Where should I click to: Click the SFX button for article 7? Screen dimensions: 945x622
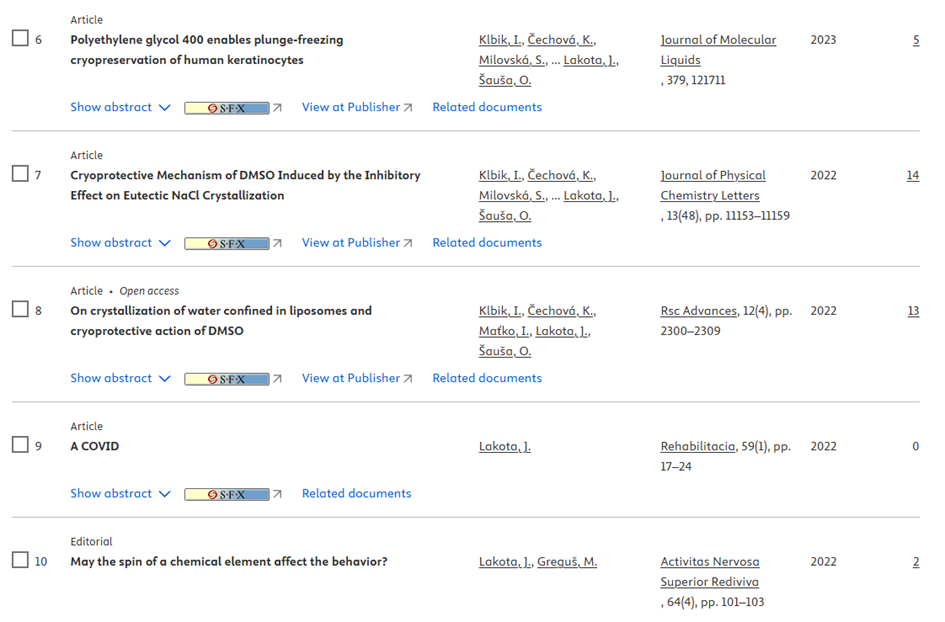point(227,243)
